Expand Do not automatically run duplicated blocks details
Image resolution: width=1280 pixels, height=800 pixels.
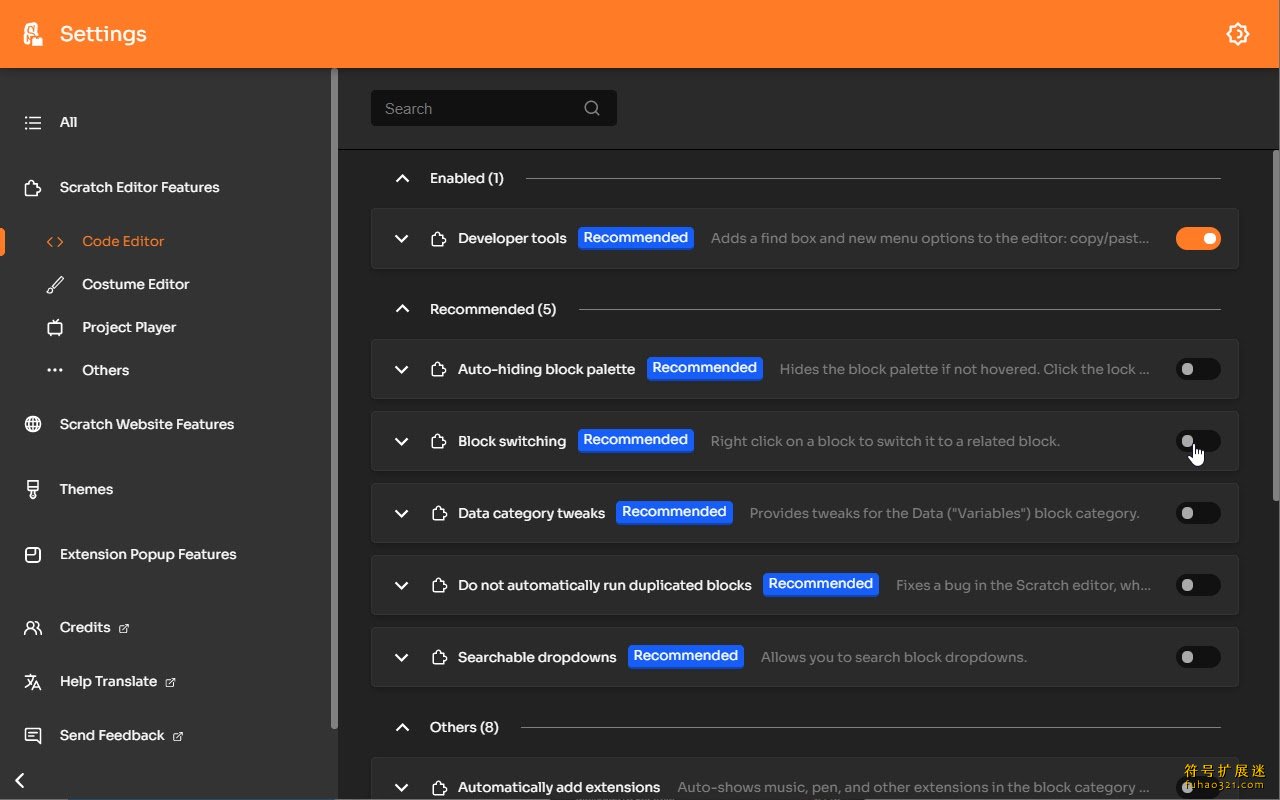click(x=402, y=586)
